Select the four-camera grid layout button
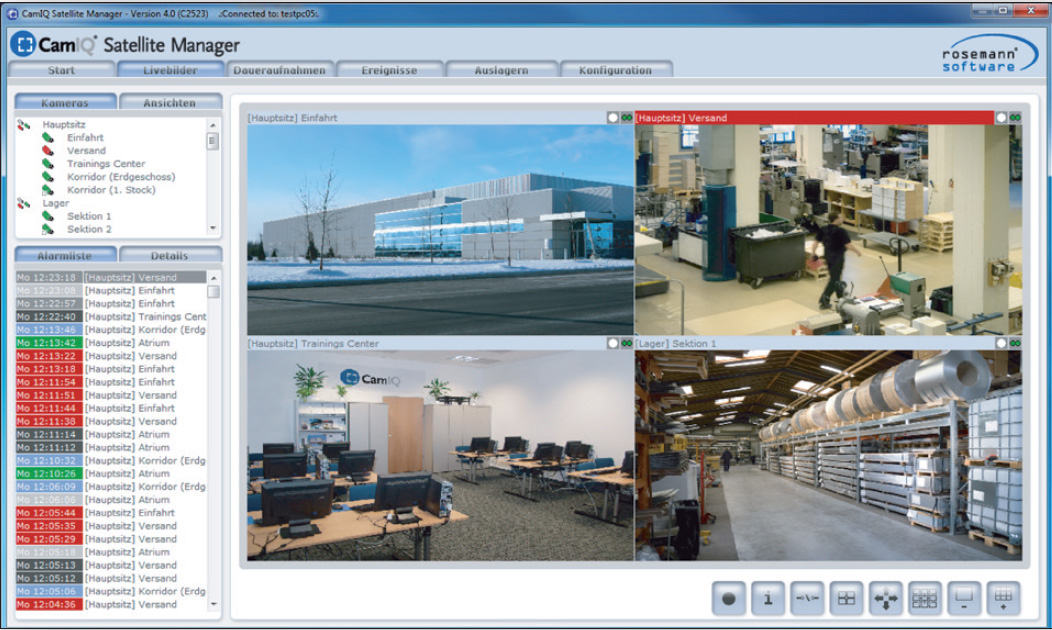1052x630 pixels. (x=847, y=598)
